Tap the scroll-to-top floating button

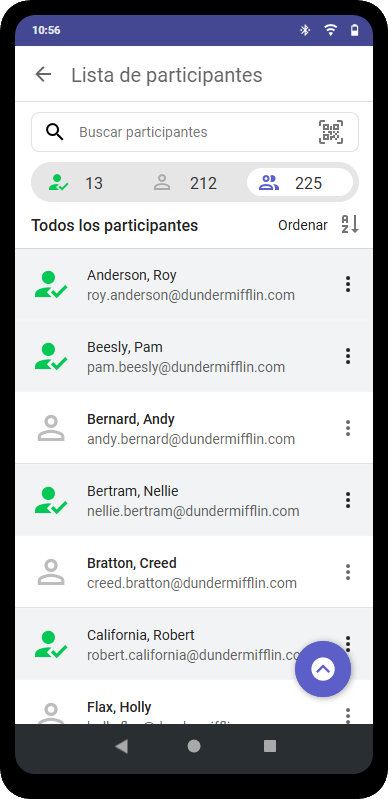coord(323,669)
